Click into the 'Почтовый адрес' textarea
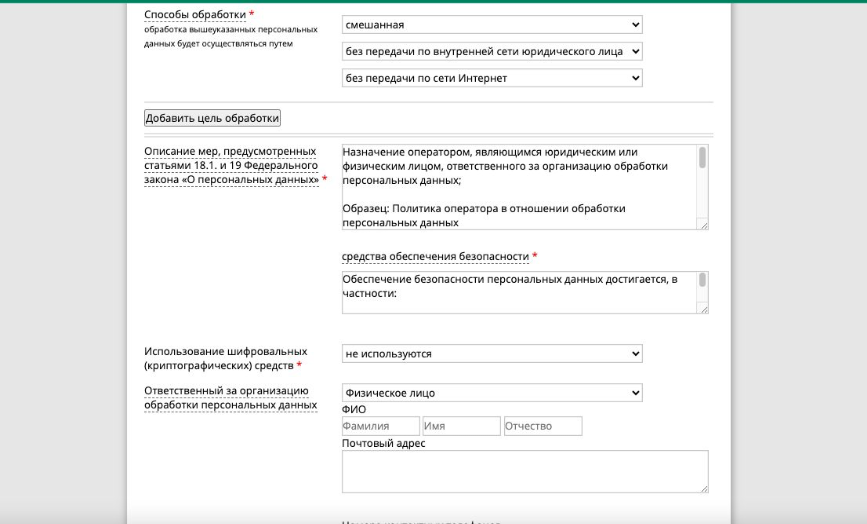The width and height of the screenshot is (867, 524). click(x=525, y=471)
